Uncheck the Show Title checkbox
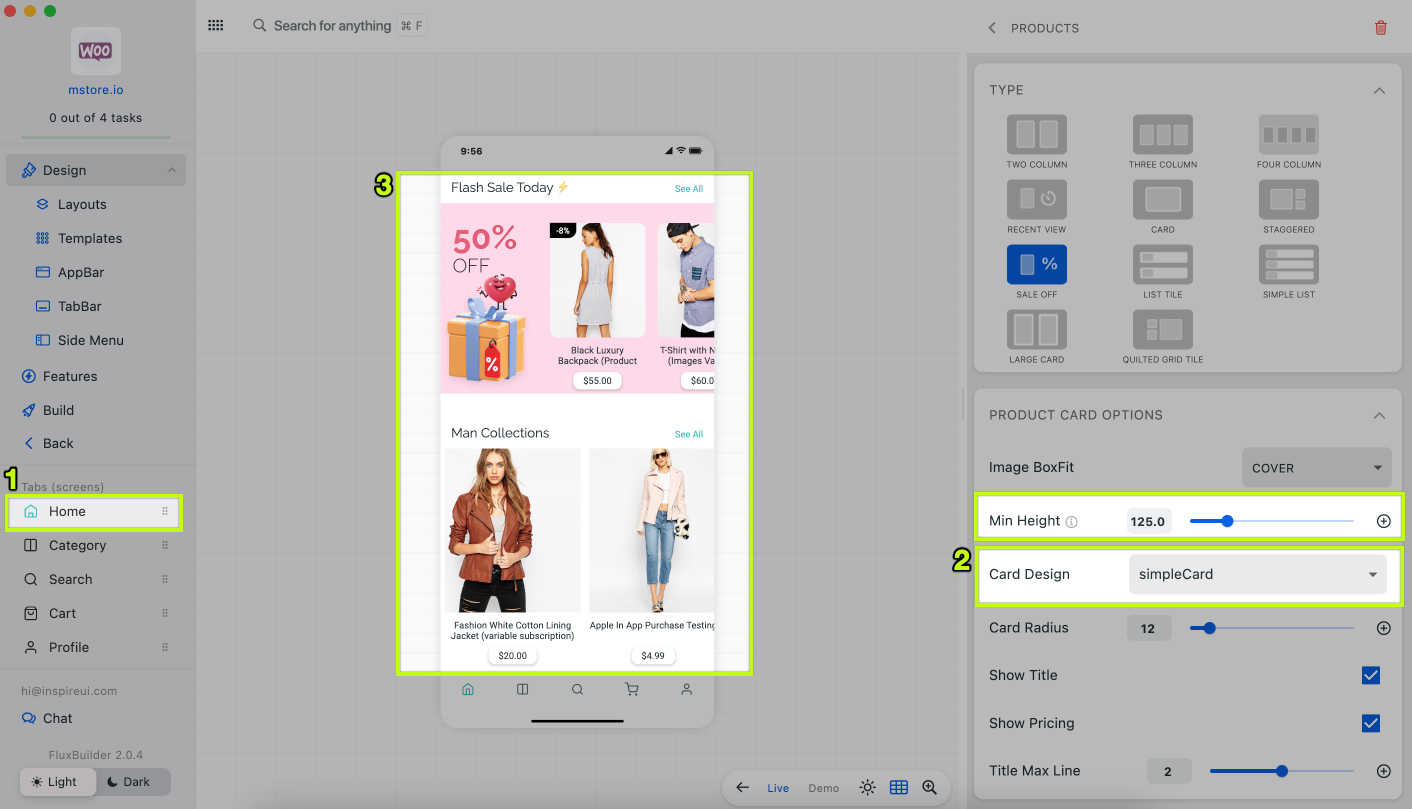The width and height of the screenshot is (1412, 809). click(1371, 676)
